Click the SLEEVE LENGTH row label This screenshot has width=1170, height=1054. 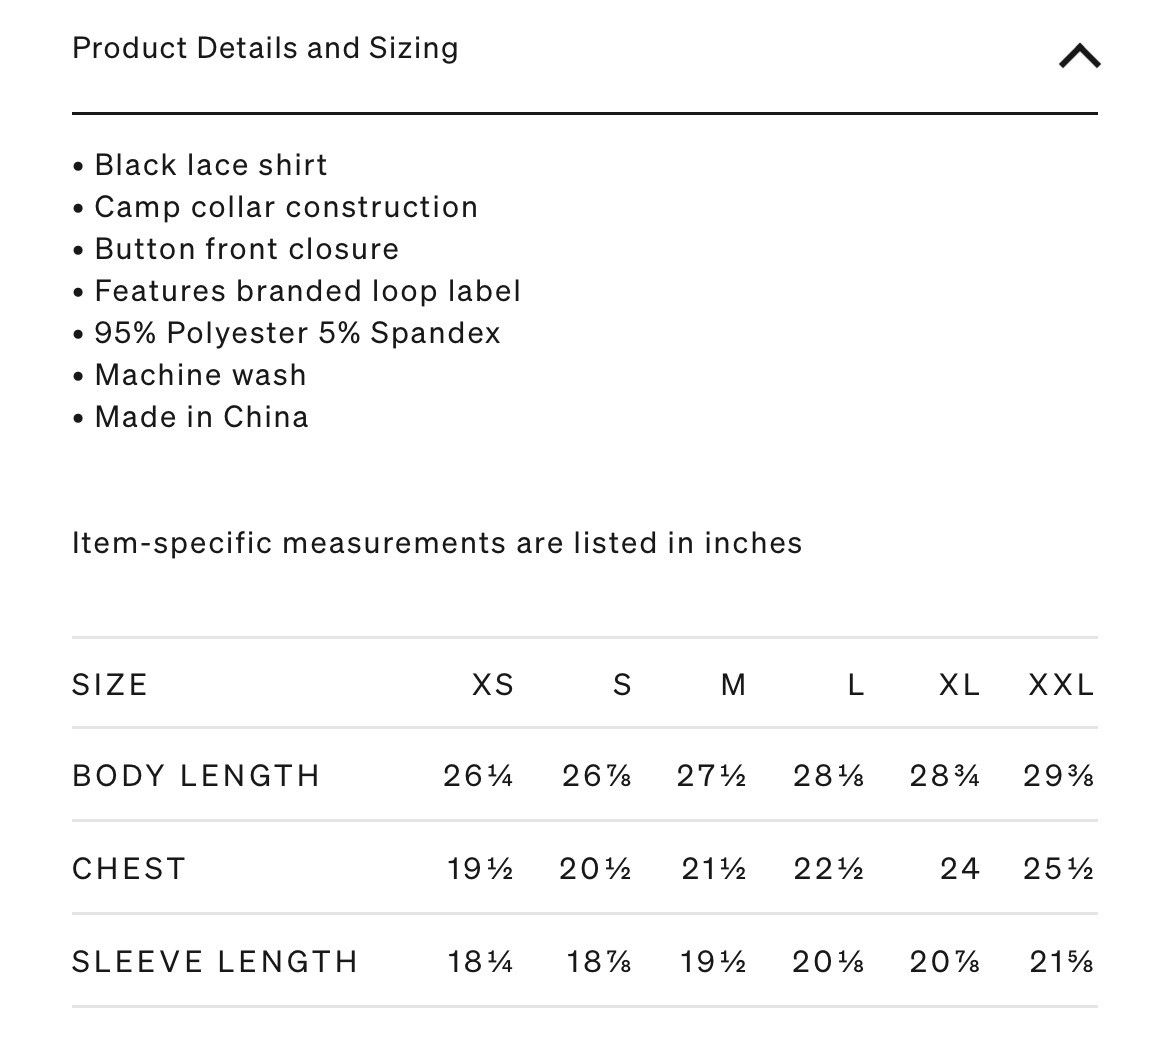coord(216,962)
